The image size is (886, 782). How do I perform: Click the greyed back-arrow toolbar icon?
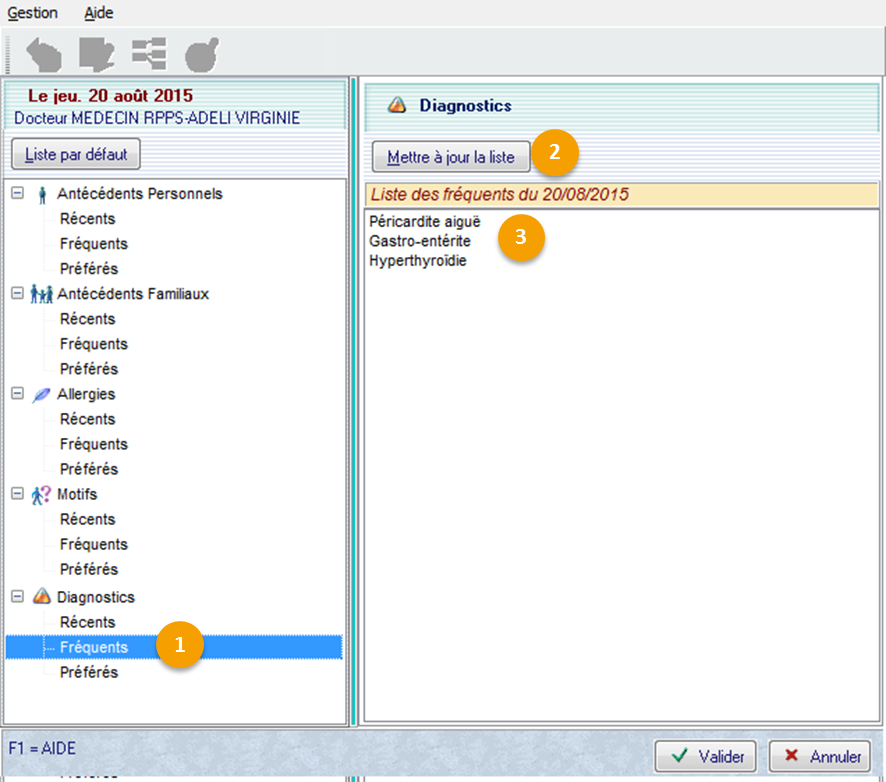coord(44,54)
